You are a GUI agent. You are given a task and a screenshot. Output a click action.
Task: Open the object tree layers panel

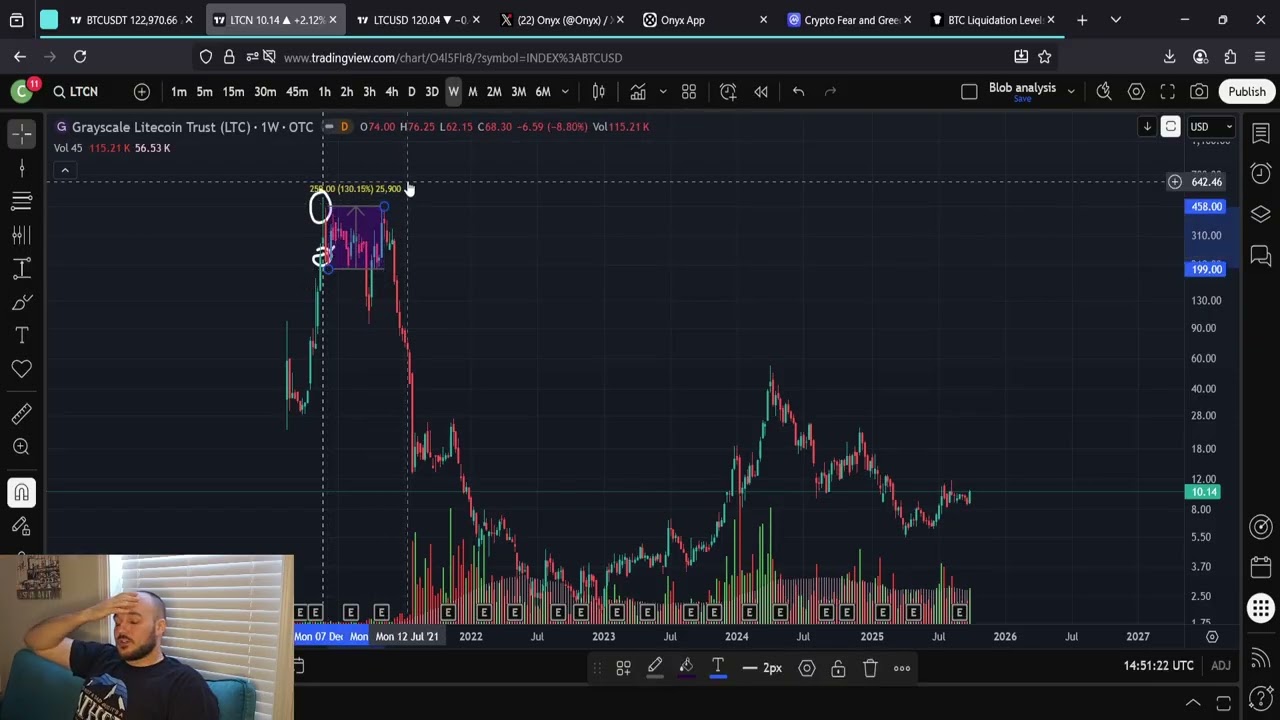tap(1261, 215)
